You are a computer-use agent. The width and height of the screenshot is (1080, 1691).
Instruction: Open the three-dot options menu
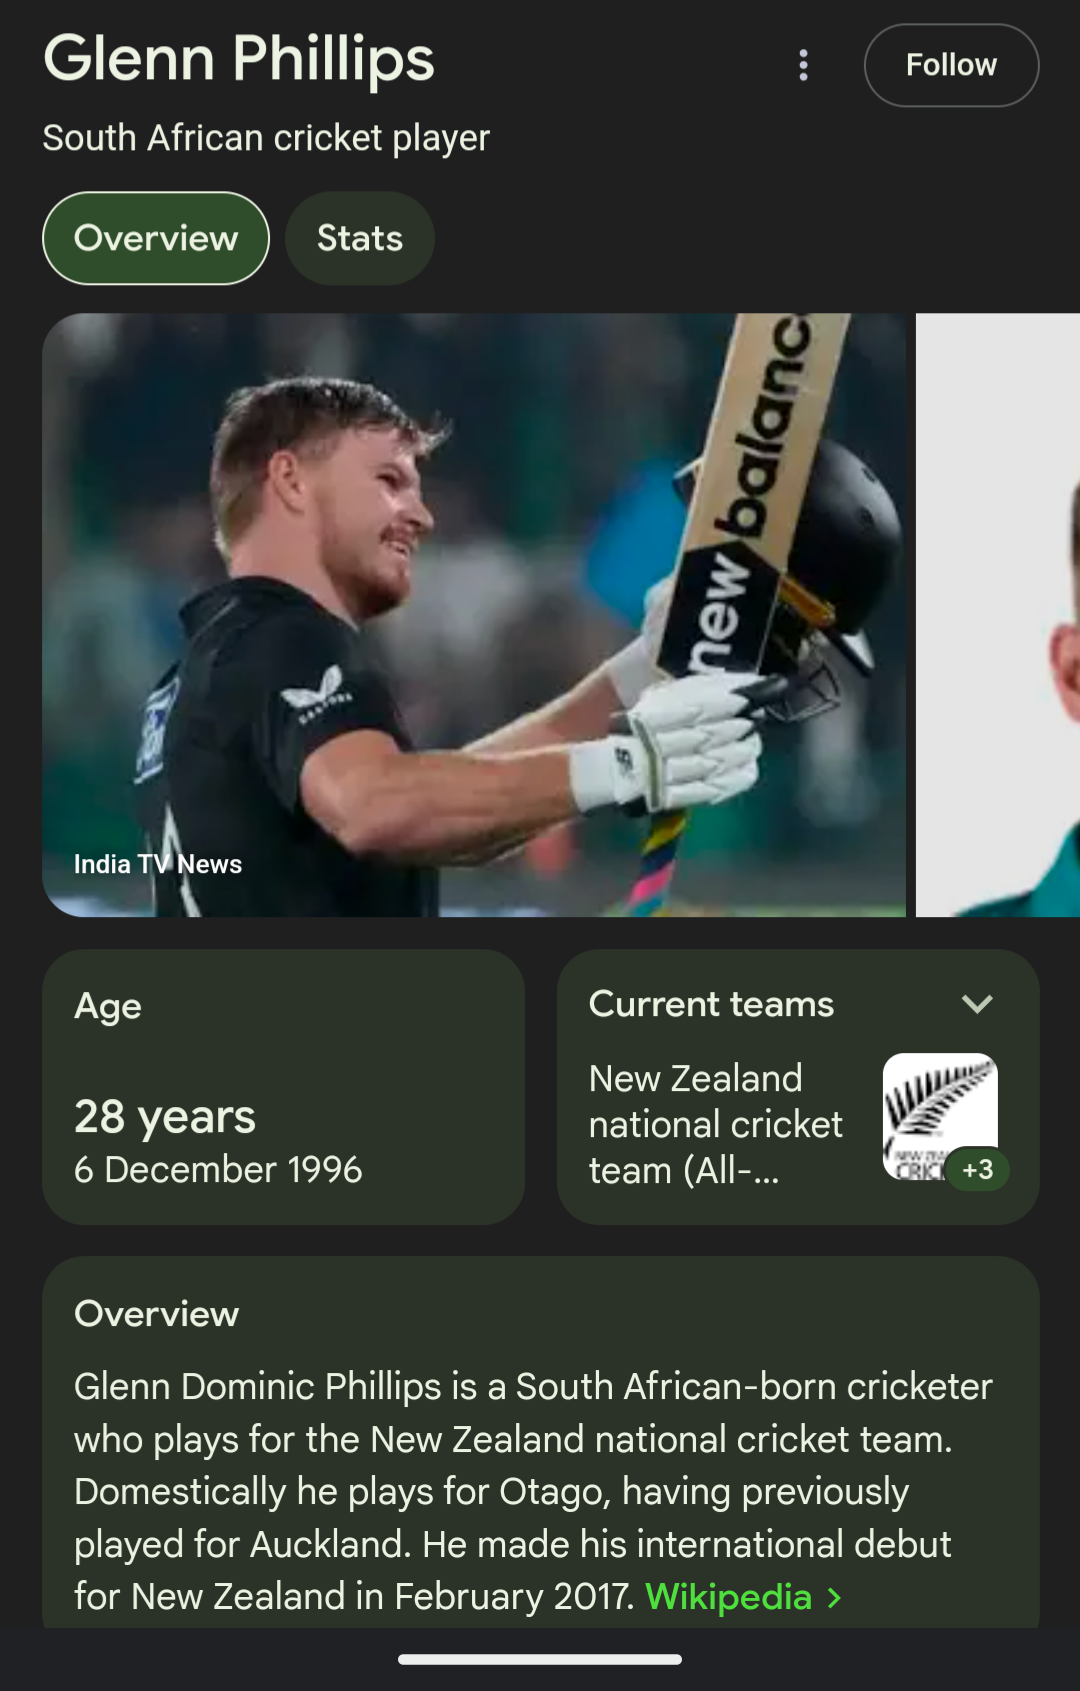(x=802, y=64)
